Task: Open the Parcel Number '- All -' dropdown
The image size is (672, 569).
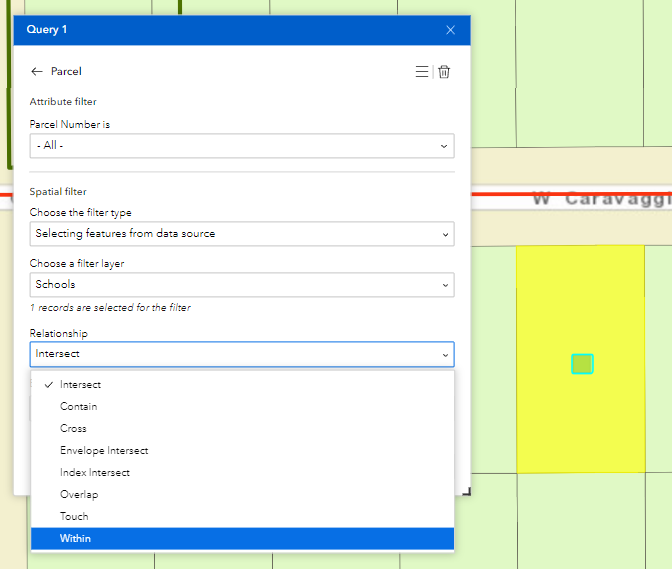Action: coord(242,146)
